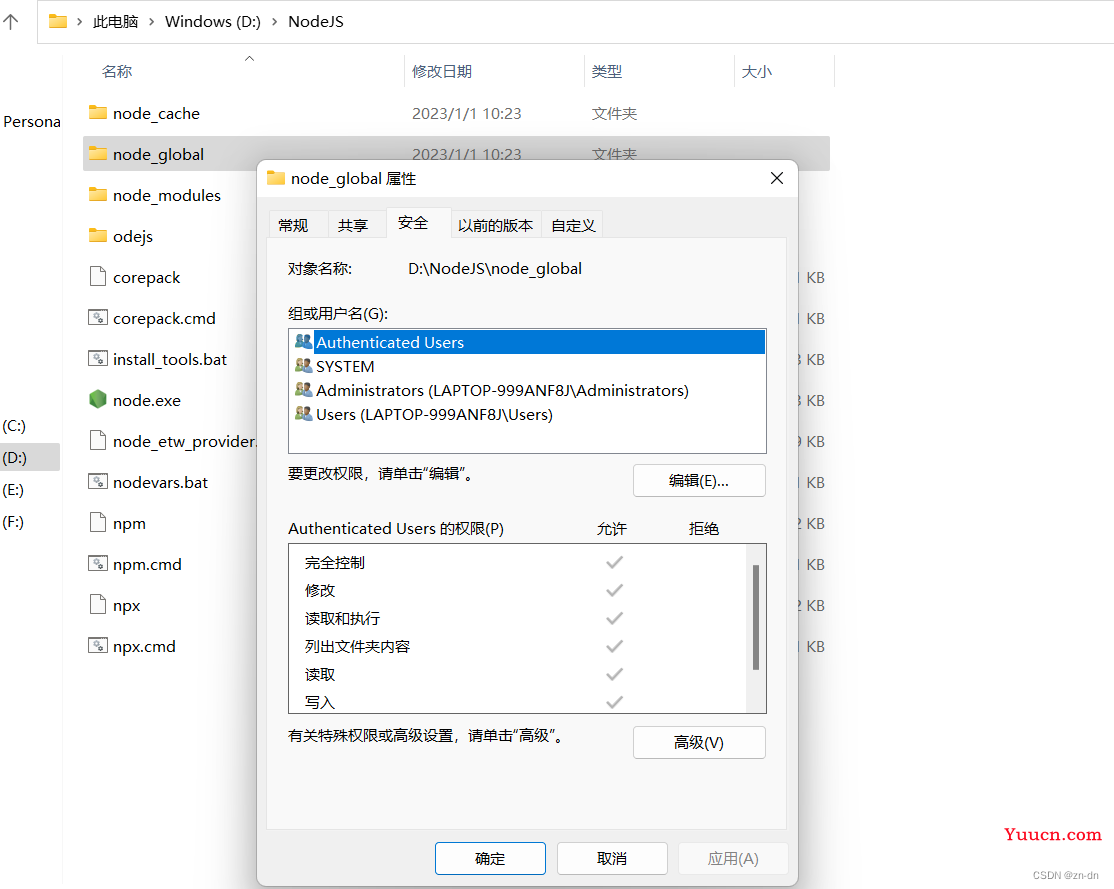Select the node_cache folder icon

98,112
